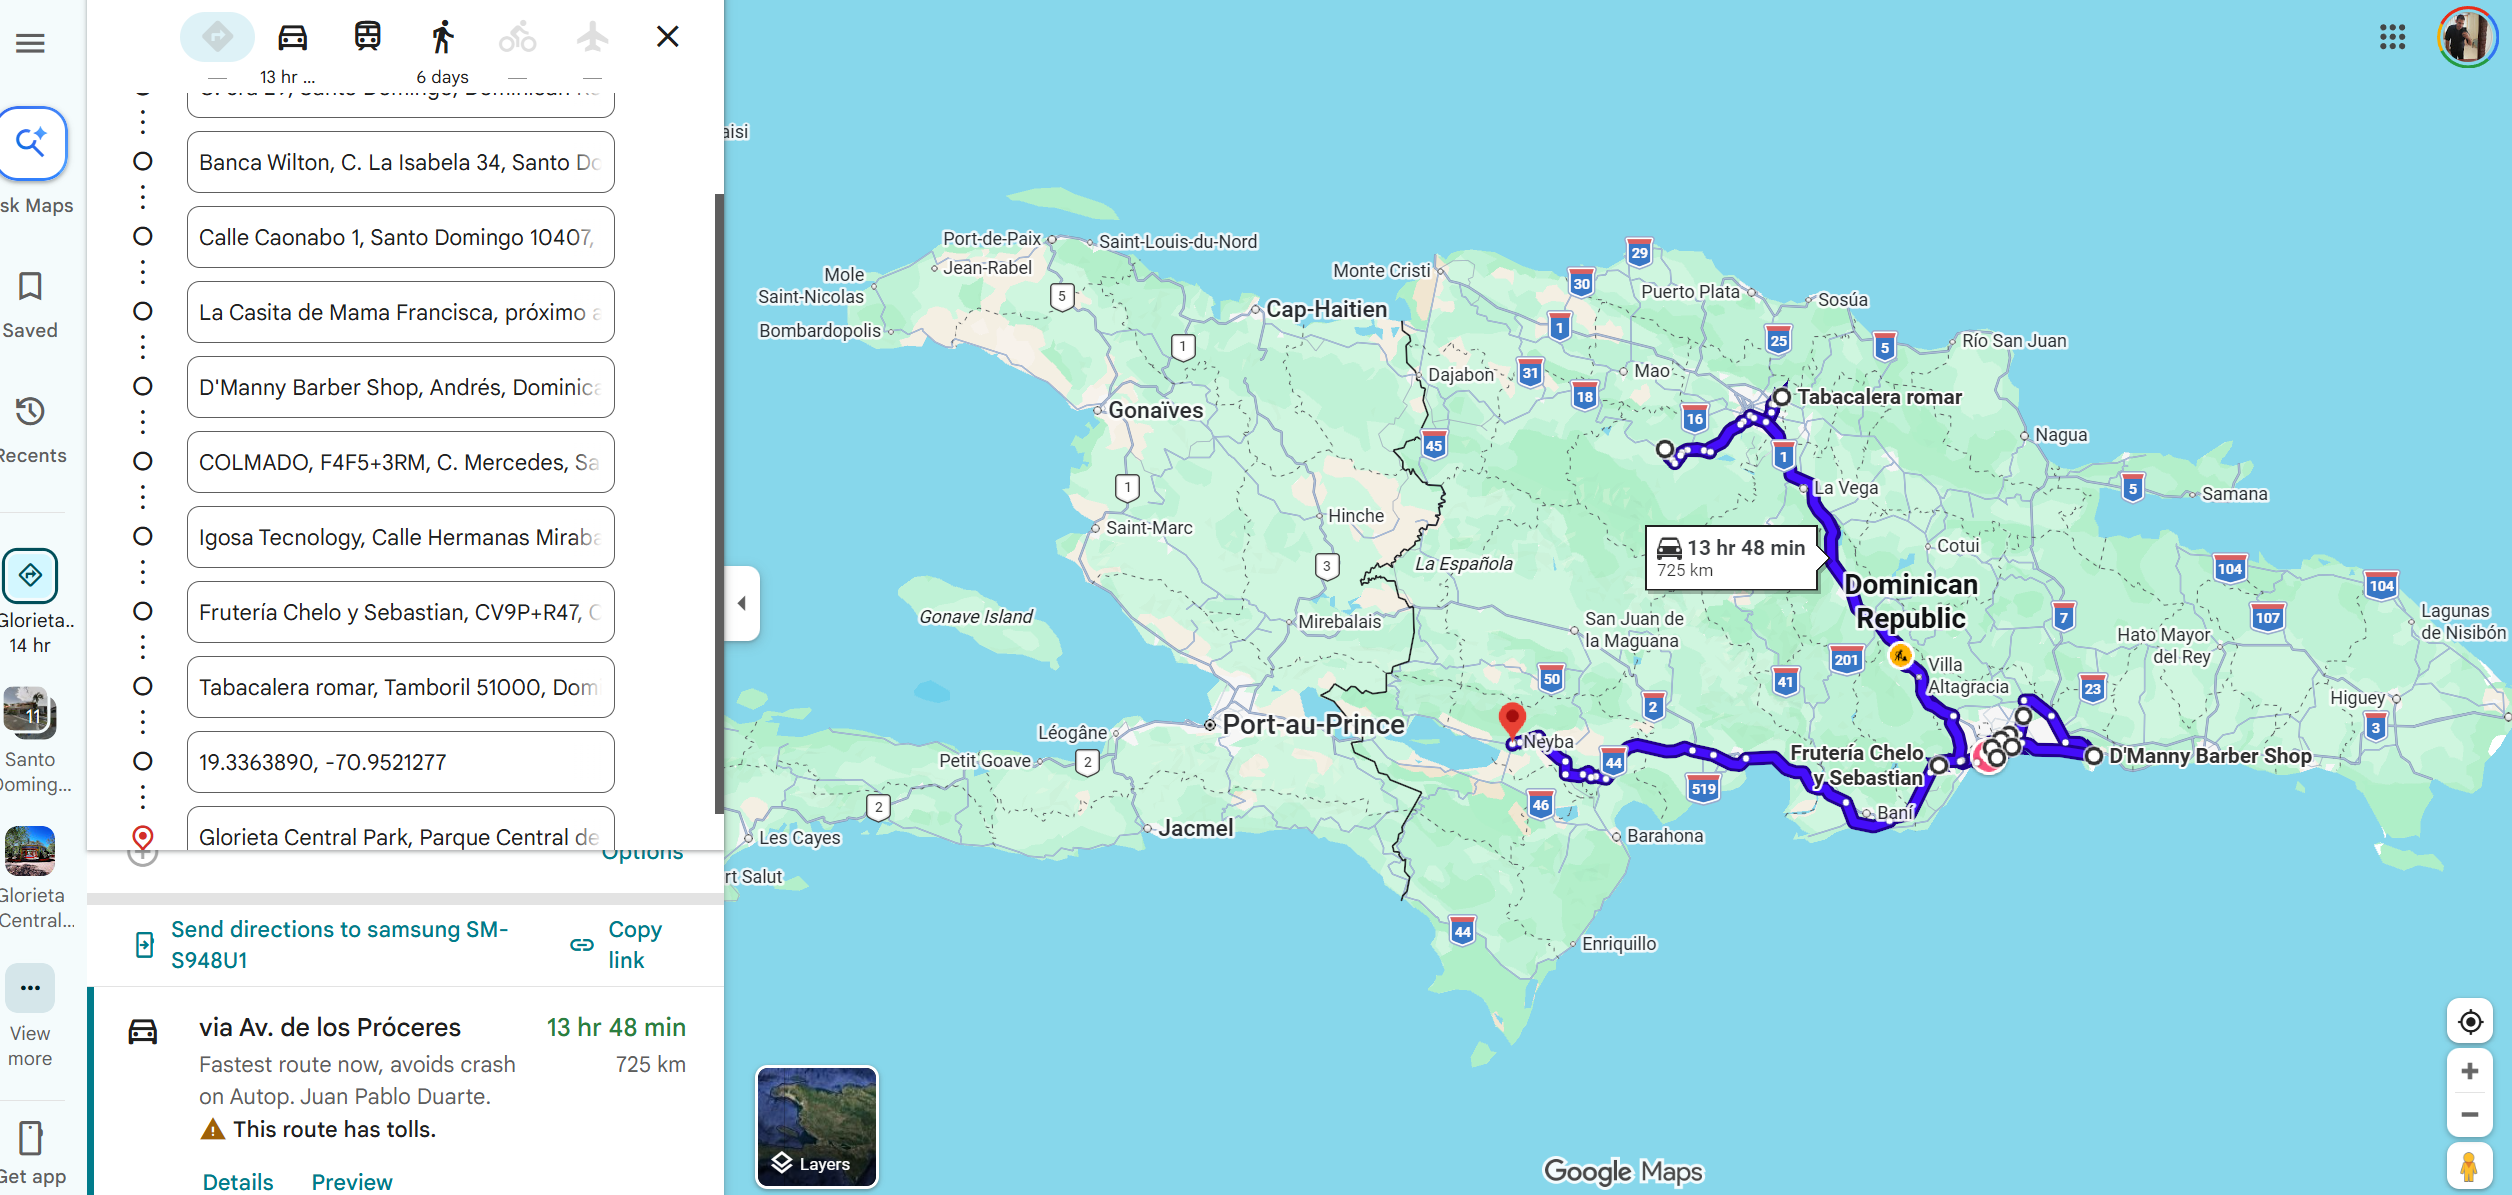Open Ask Maps search button
This screenshot has width=2512, height=1195.
pos(31,143)
